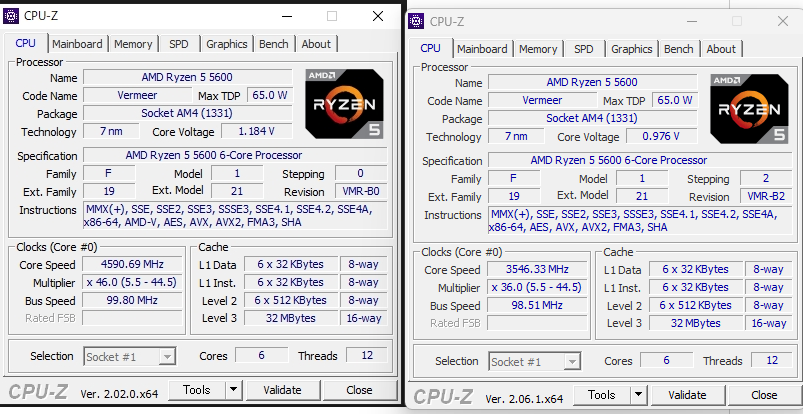Click empty Rated FSB field in right window
The image size is (803, 414).
(537, 323)
